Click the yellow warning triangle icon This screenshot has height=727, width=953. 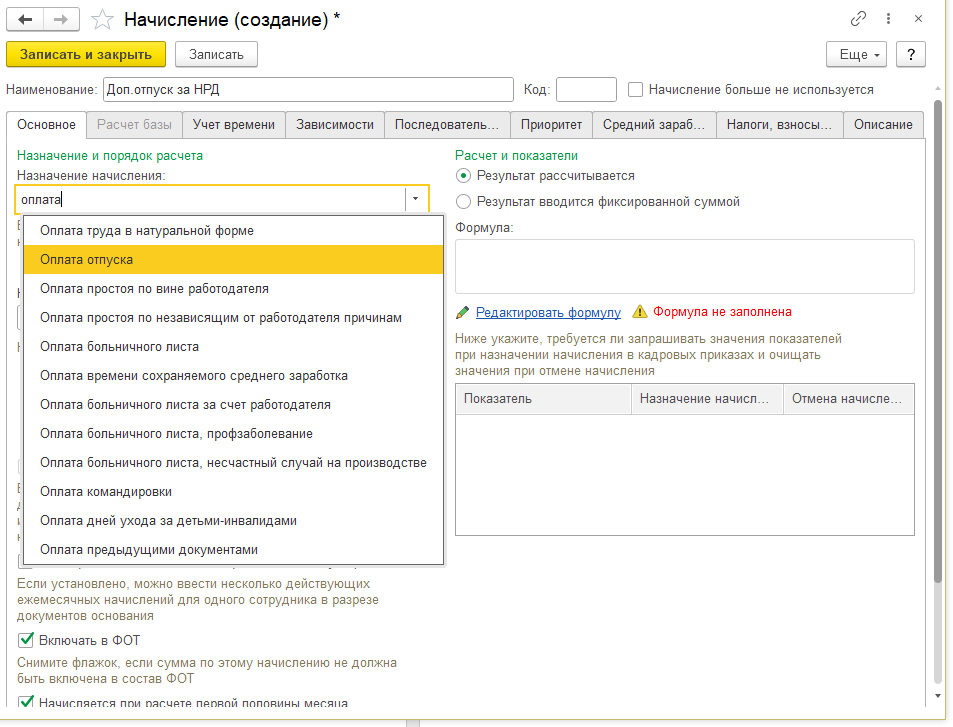click(x=639, y=312)
